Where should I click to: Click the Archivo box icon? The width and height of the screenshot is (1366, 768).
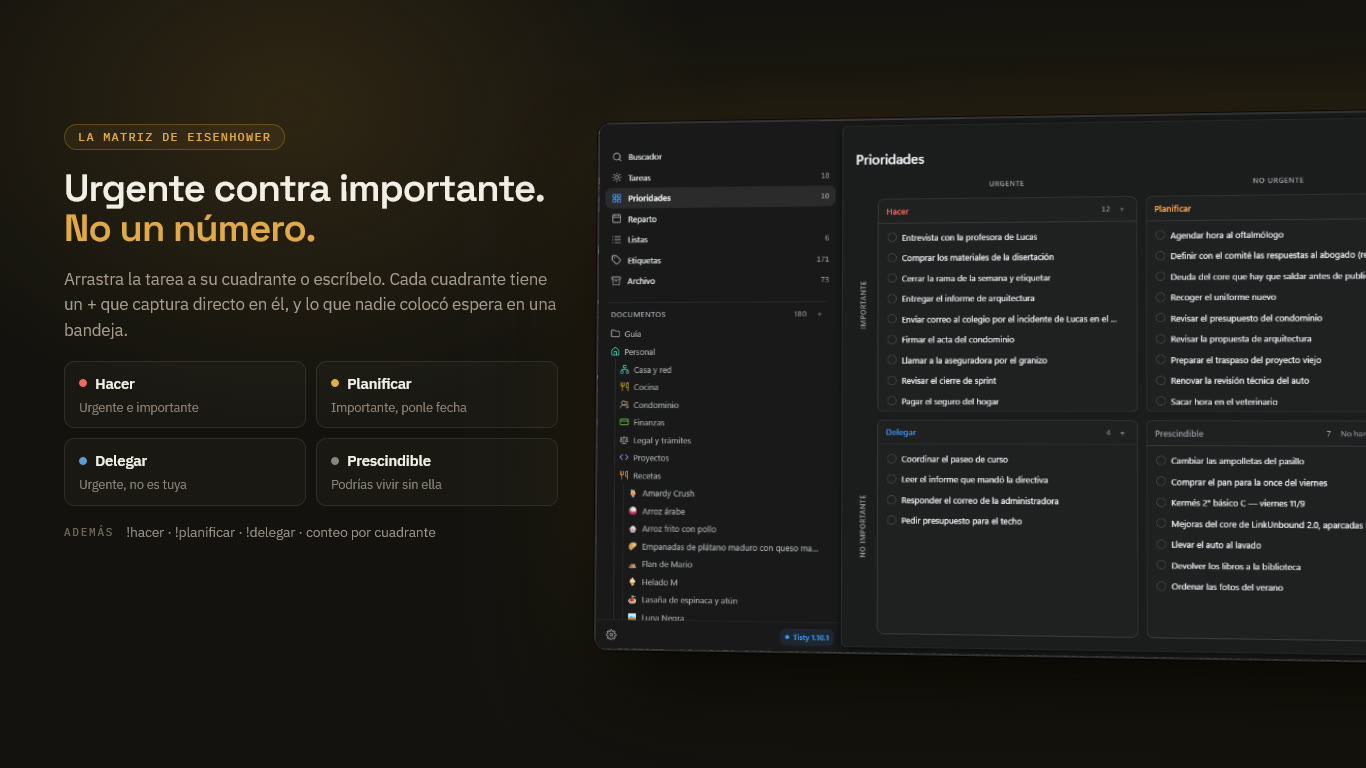617,281
